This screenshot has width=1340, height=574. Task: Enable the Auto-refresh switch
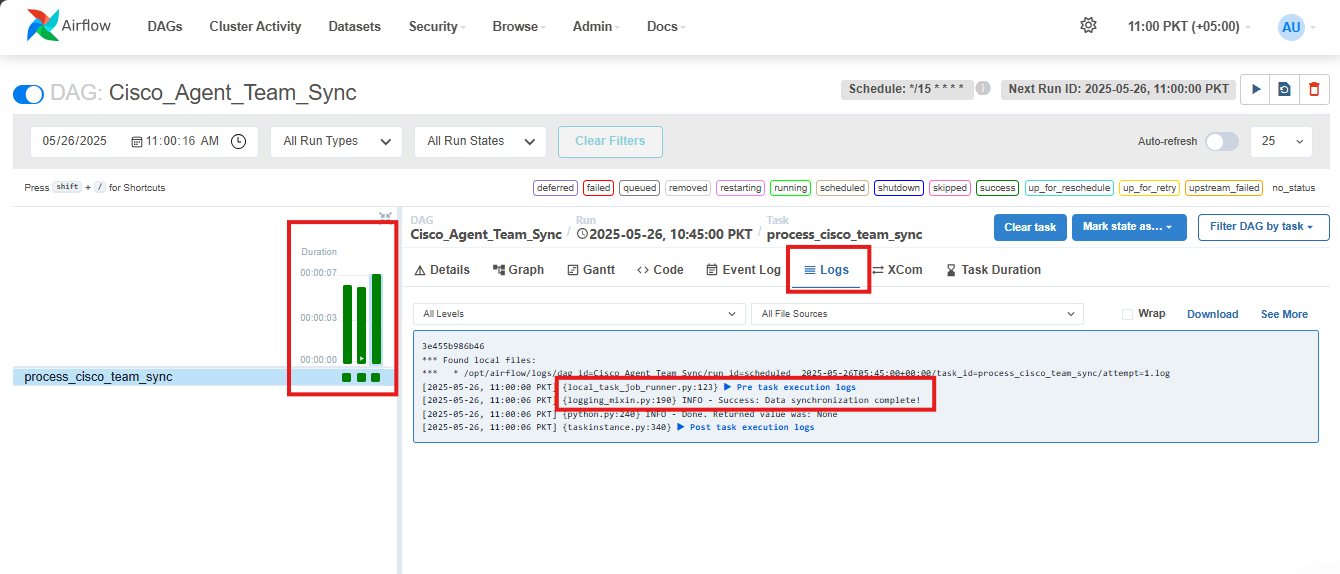coord(1221,141)
